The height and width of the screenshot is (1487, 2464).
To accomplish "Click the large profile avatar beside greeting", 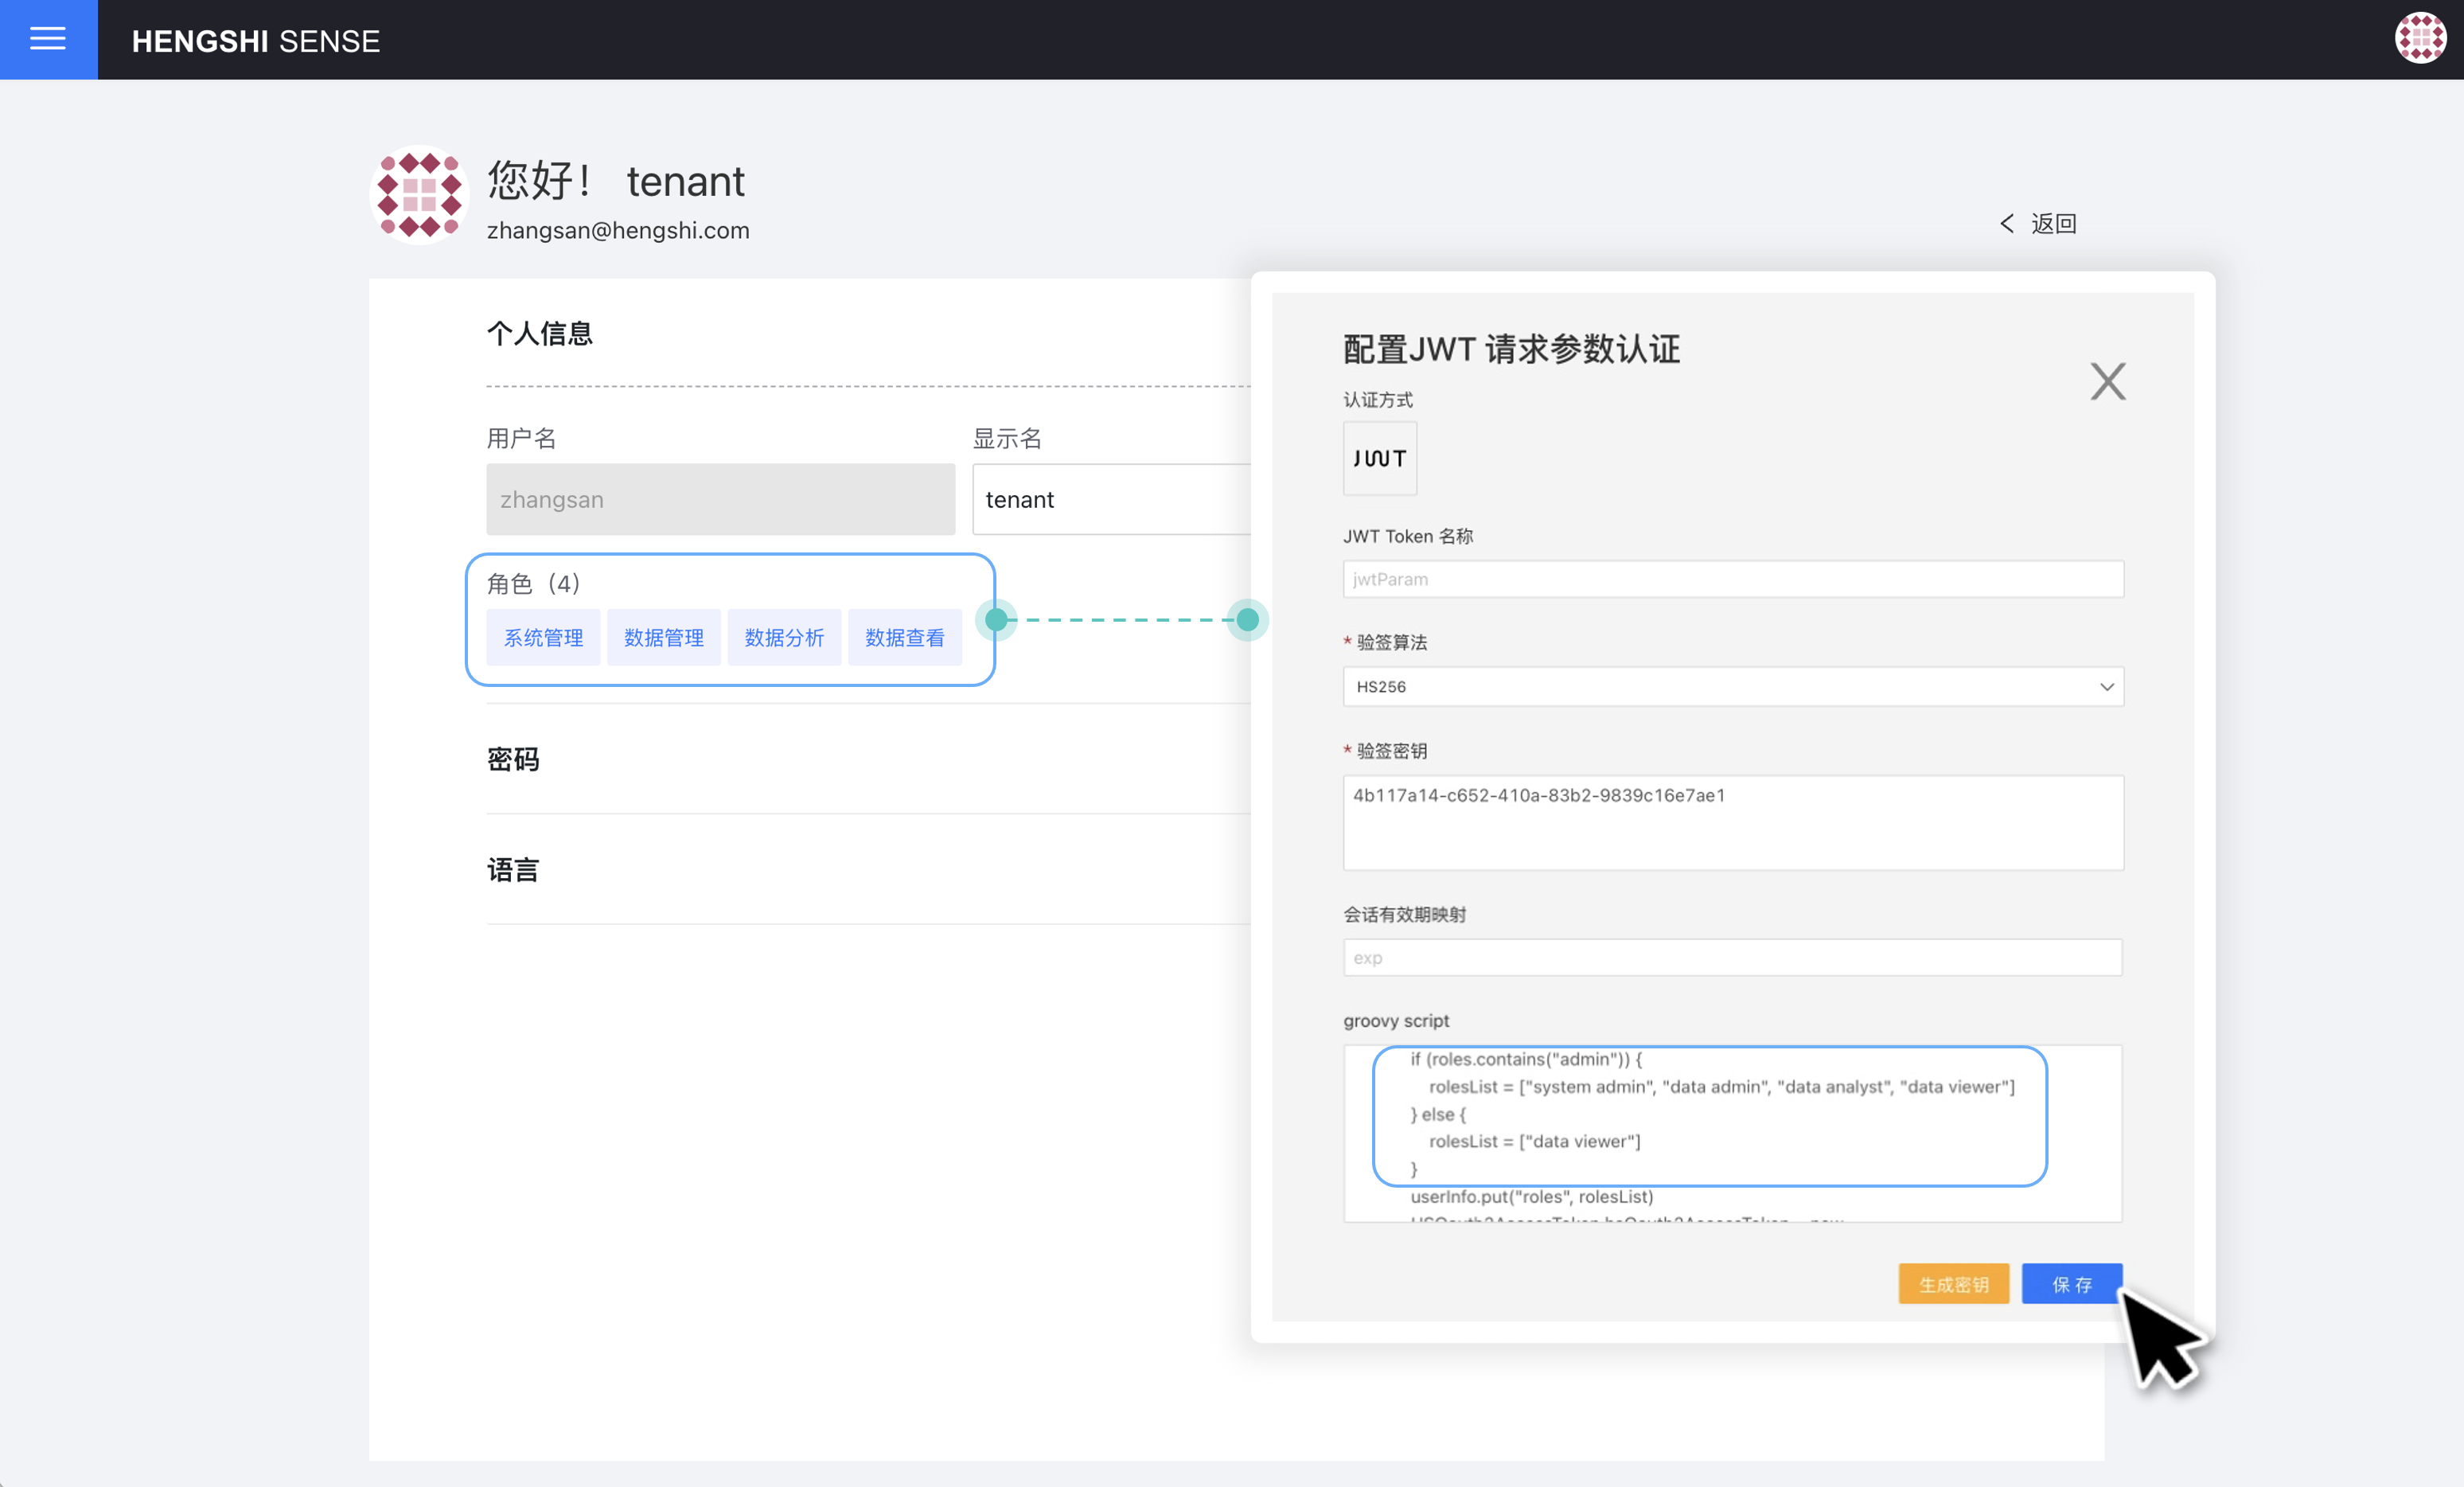I will pyautogui.click(x=419, y=196).
